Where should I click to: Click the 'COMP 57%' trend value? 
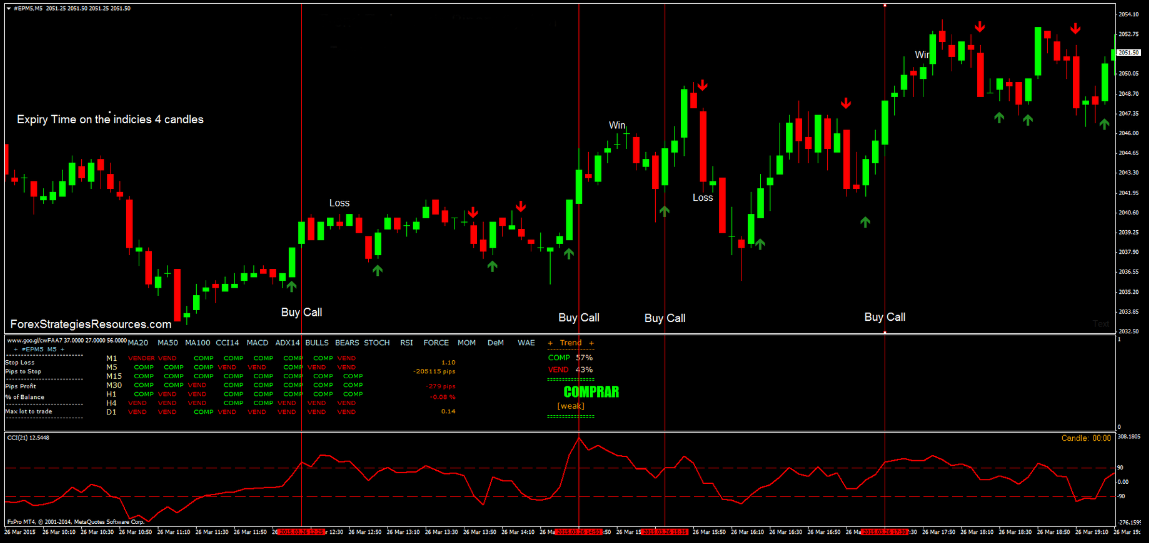coord(570,358)
